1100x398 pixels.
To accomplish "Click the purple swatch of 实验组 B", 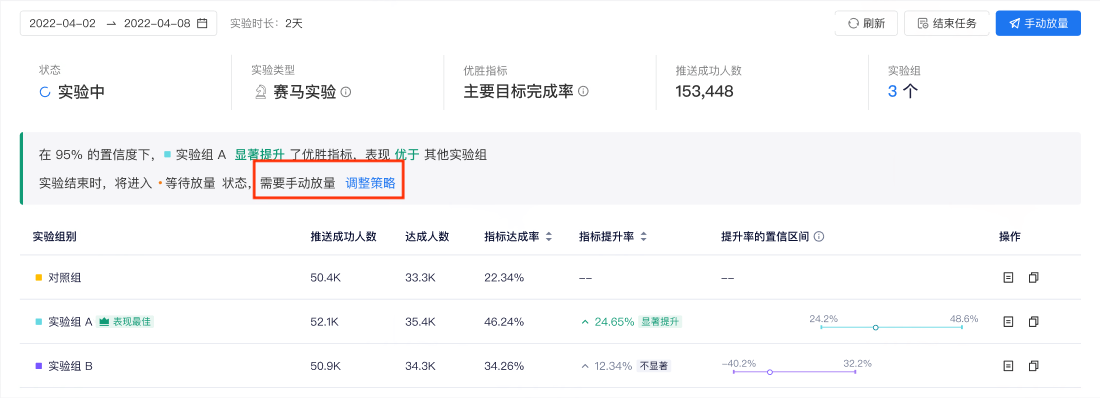I will (x=39, y=366).
